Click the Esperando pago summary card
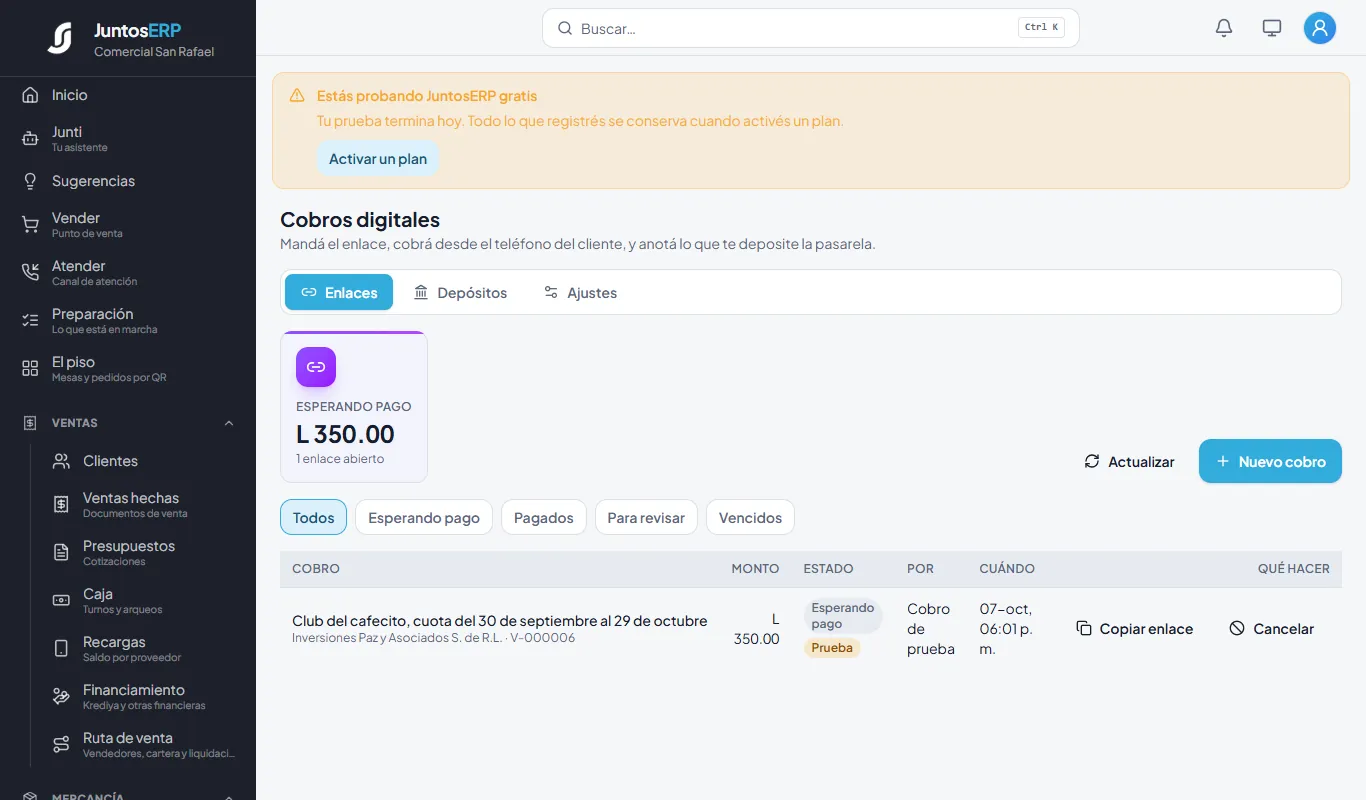Image resolution: width=1366 pixels, height=800 pixels. pos(354,407)
